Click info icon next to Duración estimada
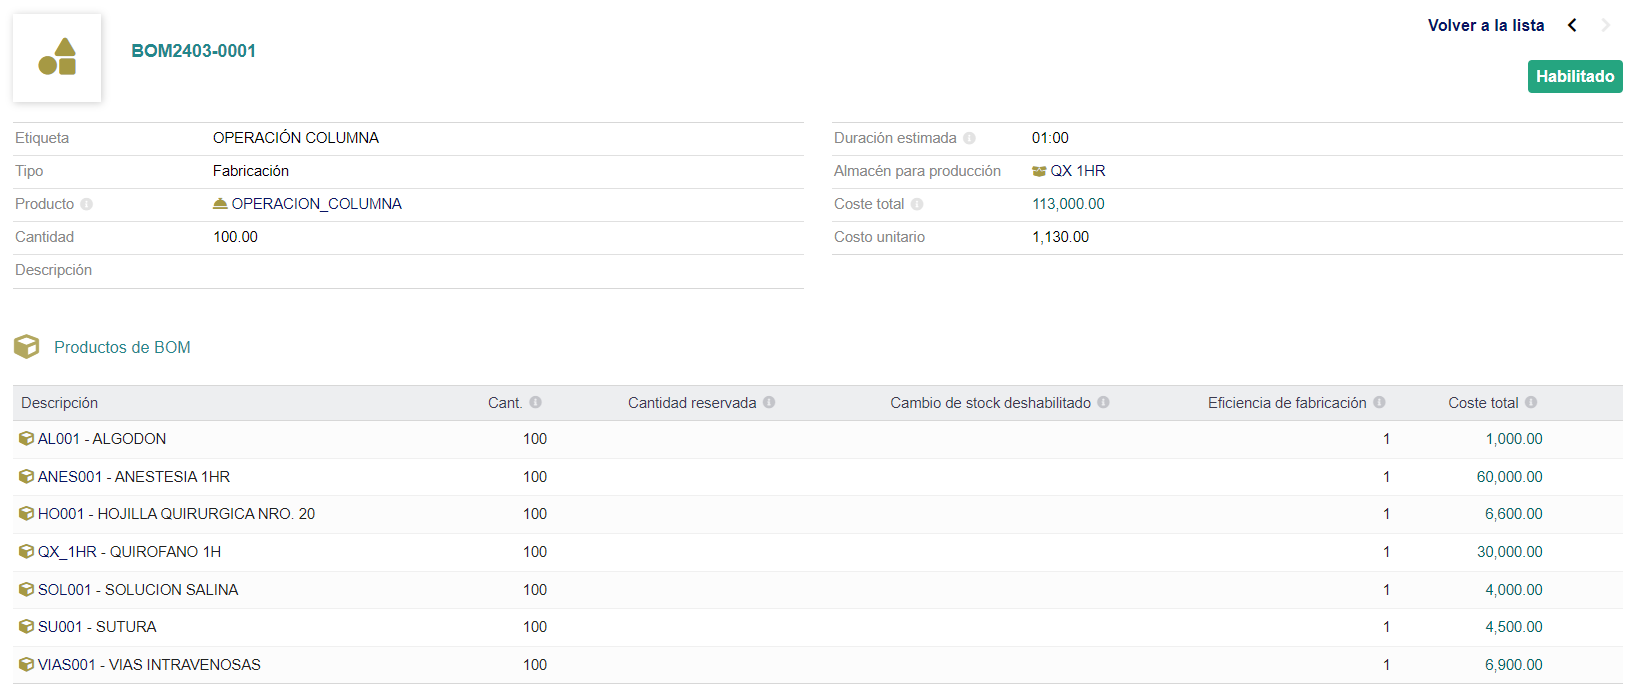Screen dimensions: 1637x696 click(969, 138)
